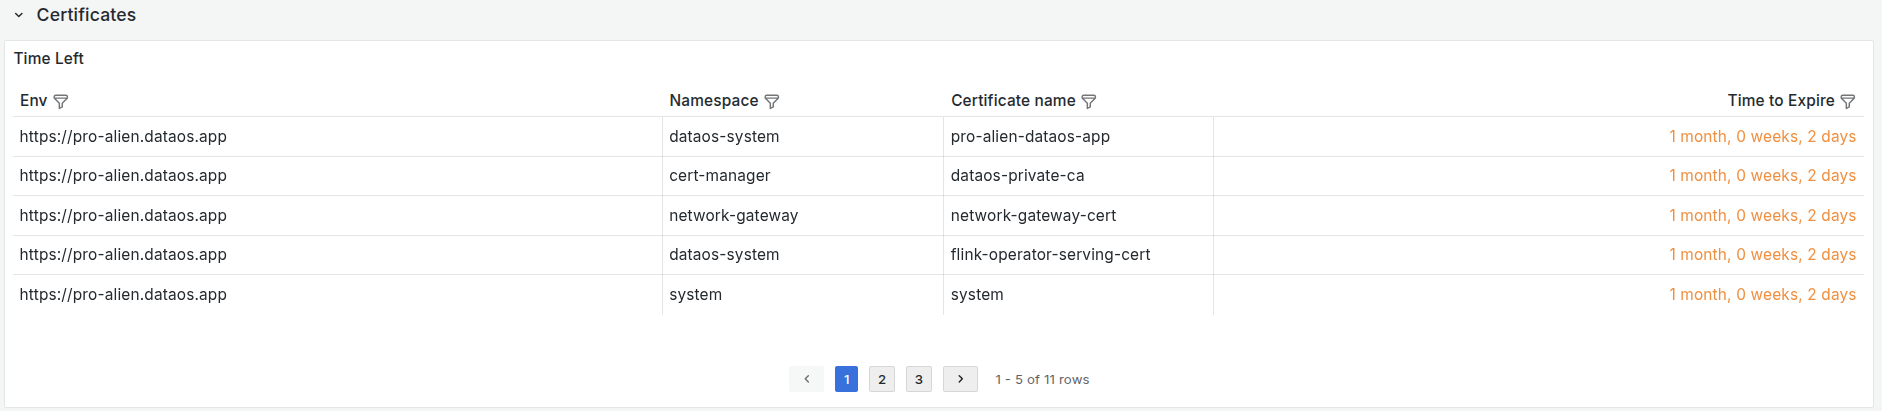The height and width of the screenshot is (411, 1882).
Task: Click the flink-operator-serving-cert cell
Action: pyautogui.click(x=1050, y=255)
